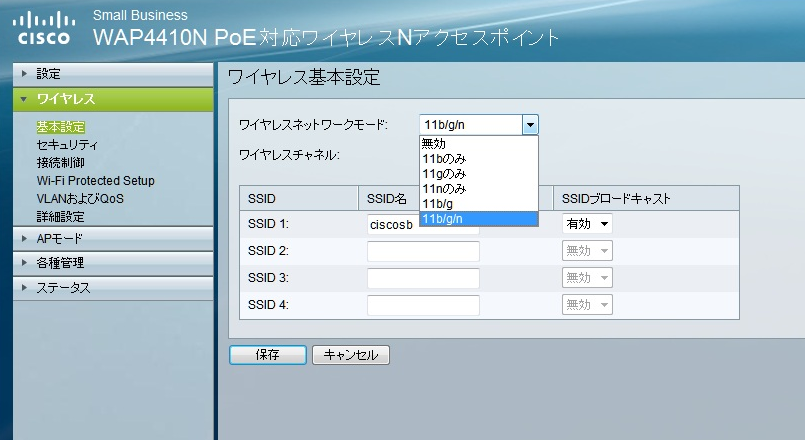805x440 pixels.
Task: Click the ワイヤレスネットワークモード label
Action: pyautogui.click(x=313, y=125)
